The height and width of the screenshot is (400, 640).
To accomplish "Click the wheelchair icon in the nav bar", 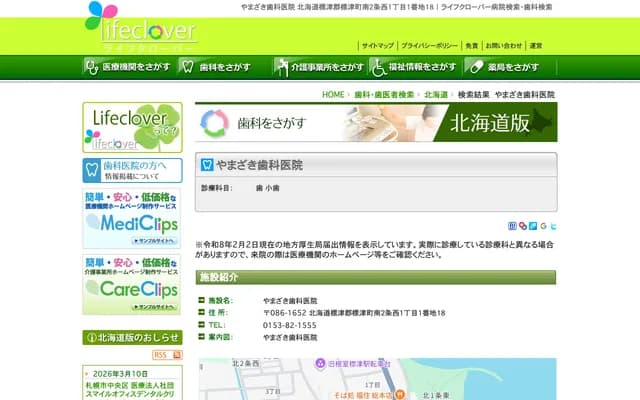I will click(378, 67).
